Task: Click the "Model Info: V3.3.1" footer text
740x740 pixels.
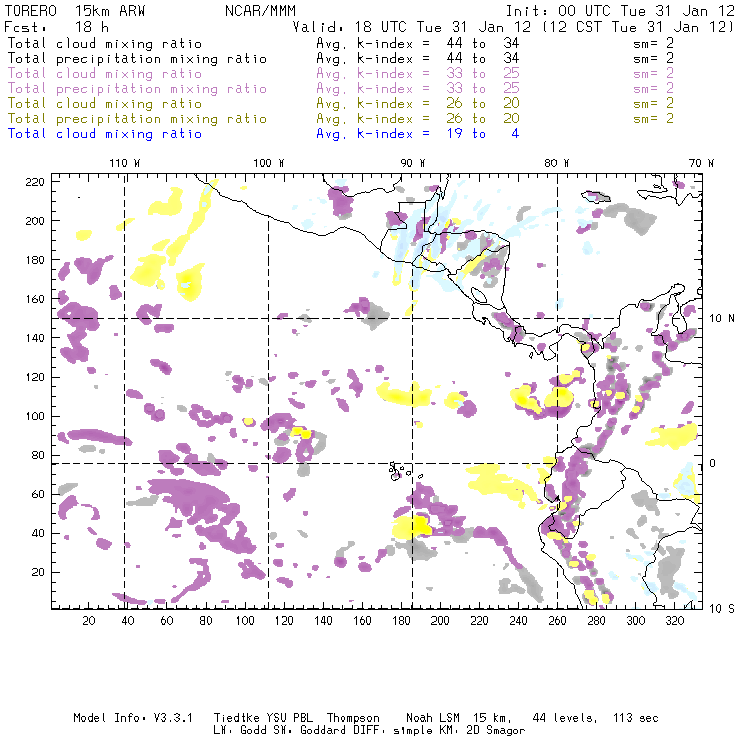Action: click(133, 718)
